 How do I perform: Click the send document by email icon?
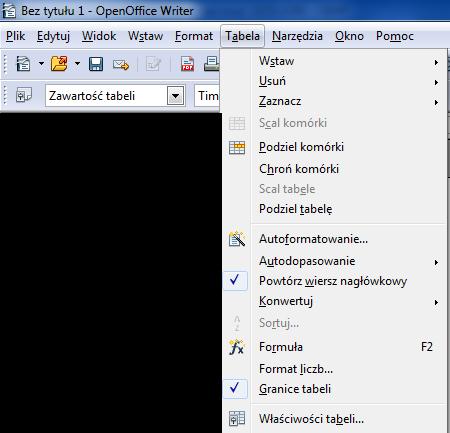coord(121,64)
